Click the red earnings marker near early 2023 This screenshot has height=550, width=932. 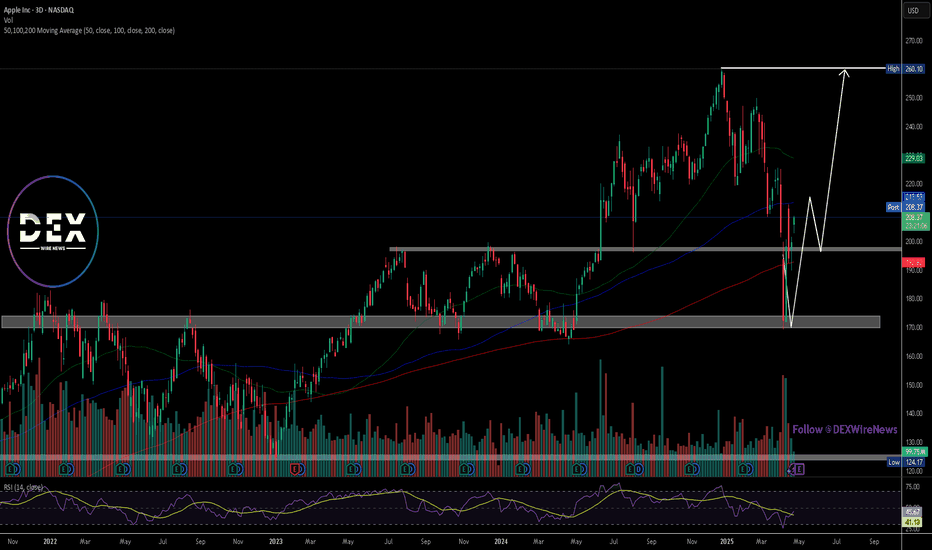tap(294, 469)
